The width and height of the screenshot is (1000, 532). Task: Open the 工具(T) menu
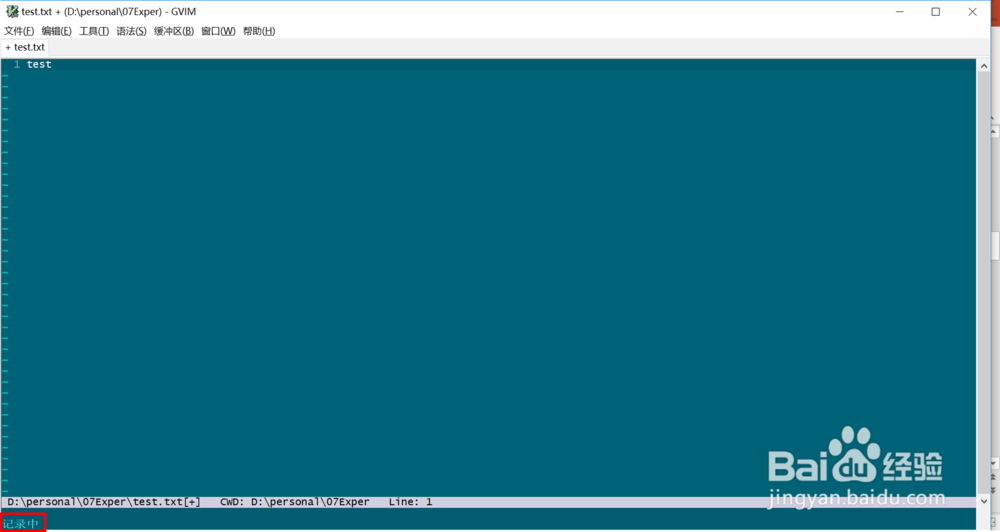(x=94, y=31)
